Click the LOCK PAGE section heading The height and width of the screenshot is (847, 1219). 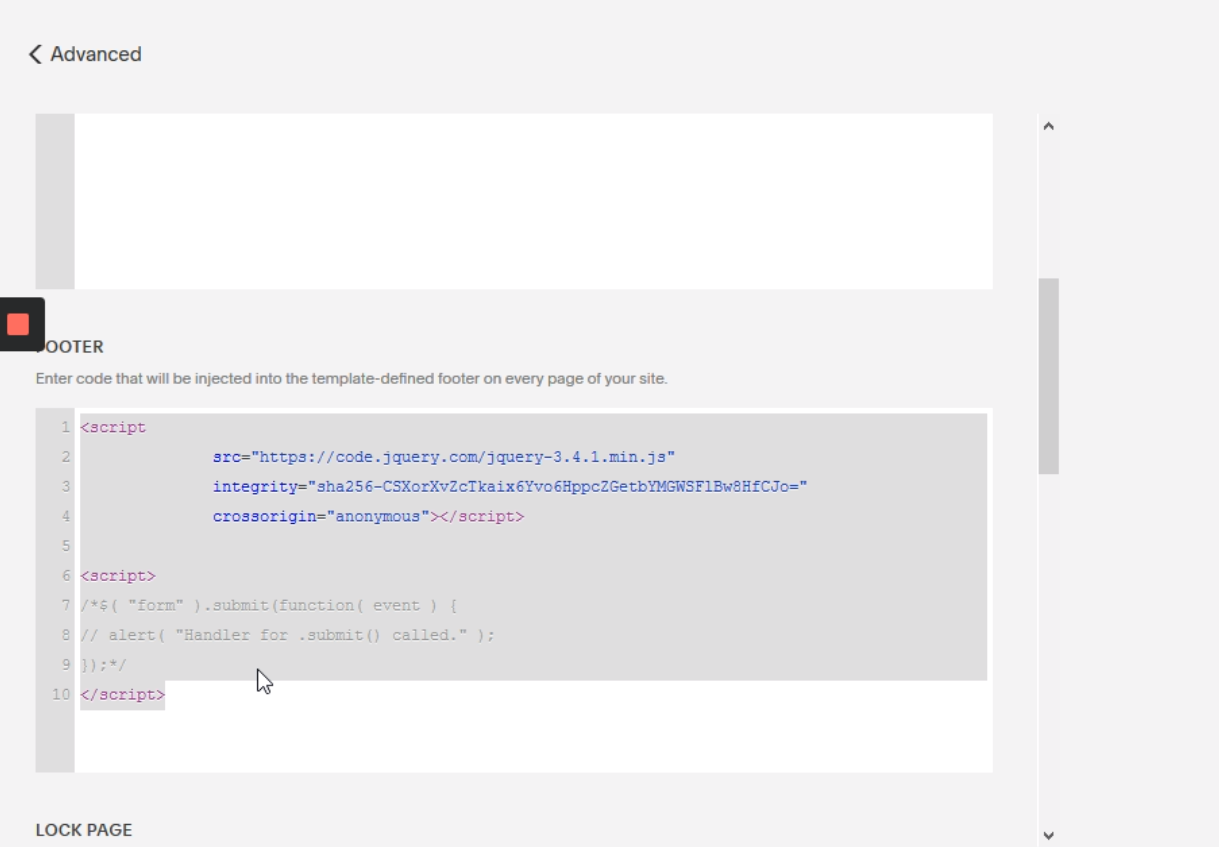[x=84, y=830]
